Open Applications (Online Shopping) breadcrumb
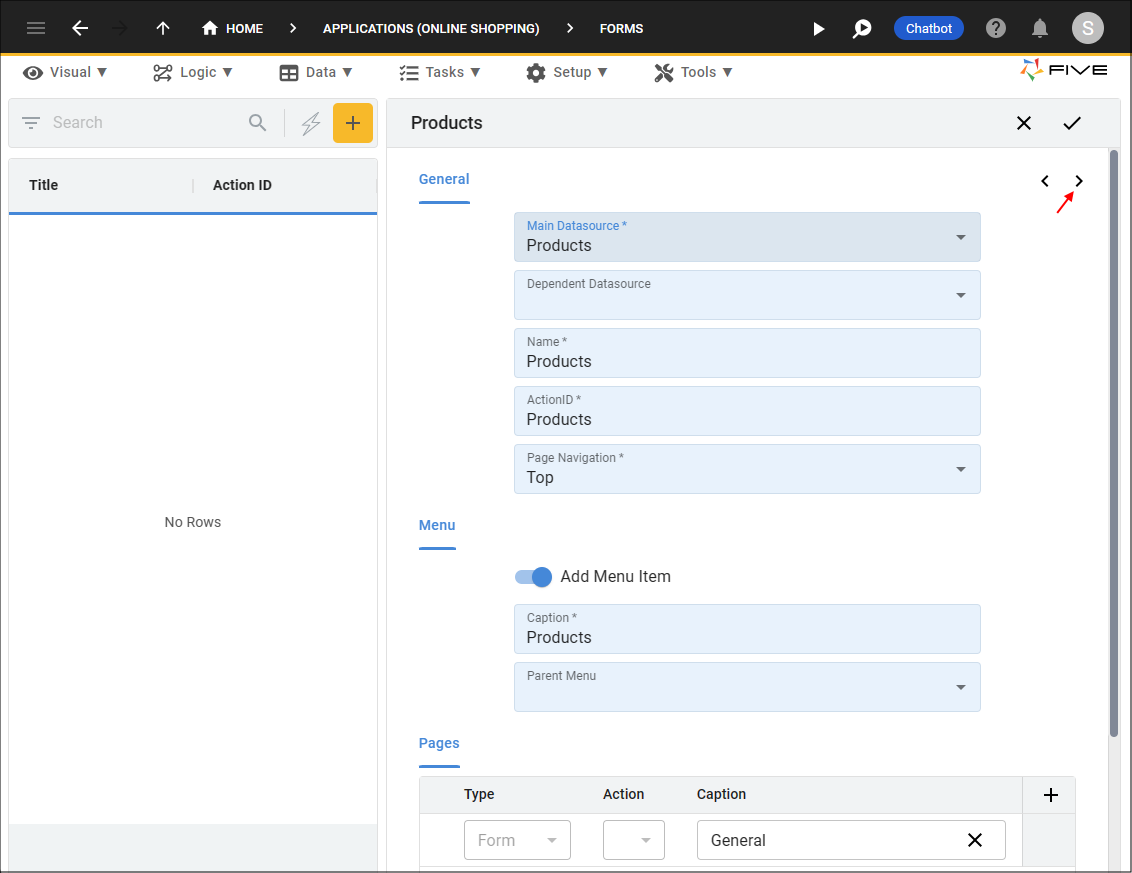 431,28
